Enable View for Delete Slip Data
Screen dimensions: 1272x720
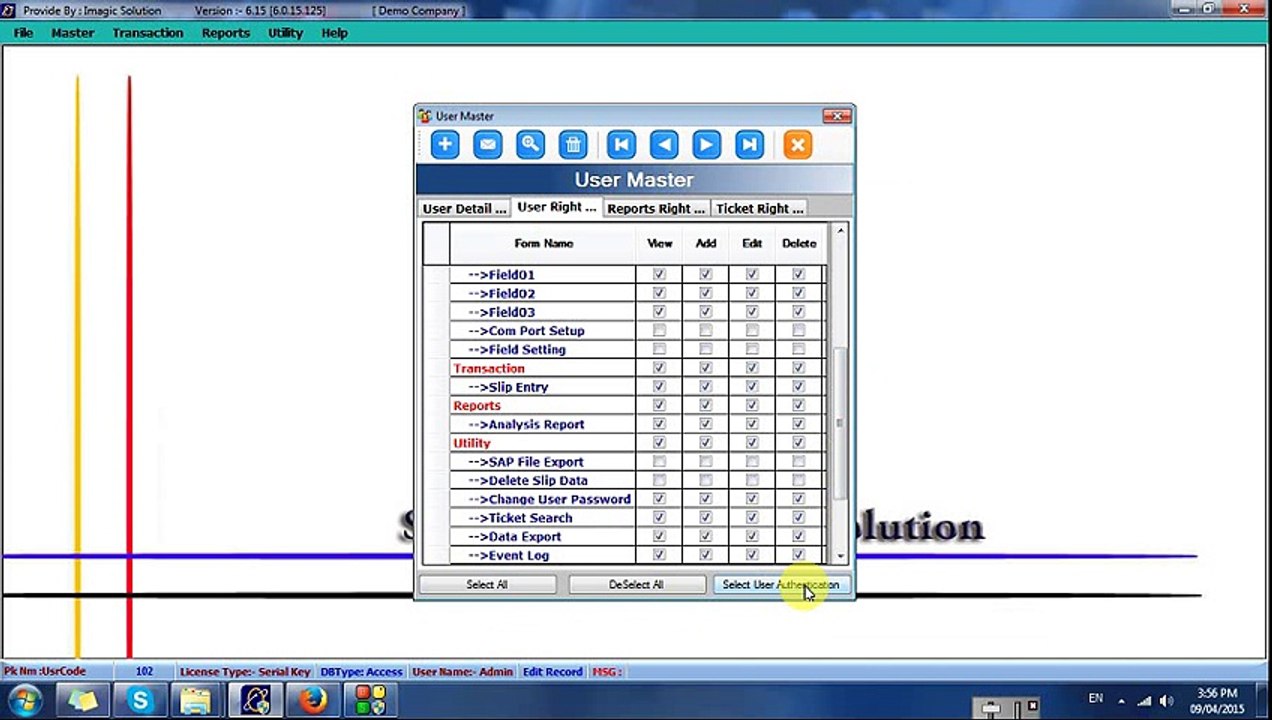coord(659,480)
